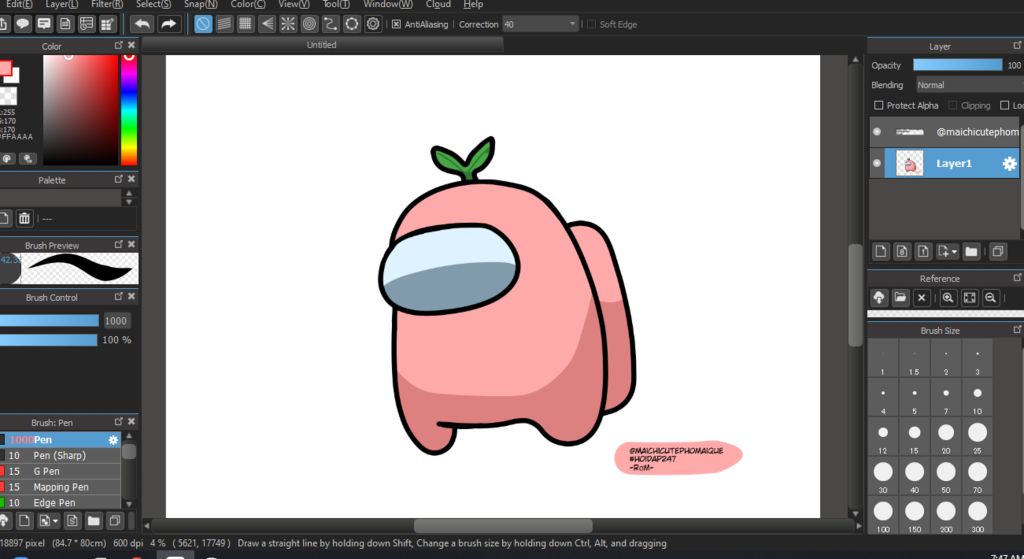The height and width of the screenshot is (559, 1024).
Task: Open the Snap menu
Action: point(200,5)
